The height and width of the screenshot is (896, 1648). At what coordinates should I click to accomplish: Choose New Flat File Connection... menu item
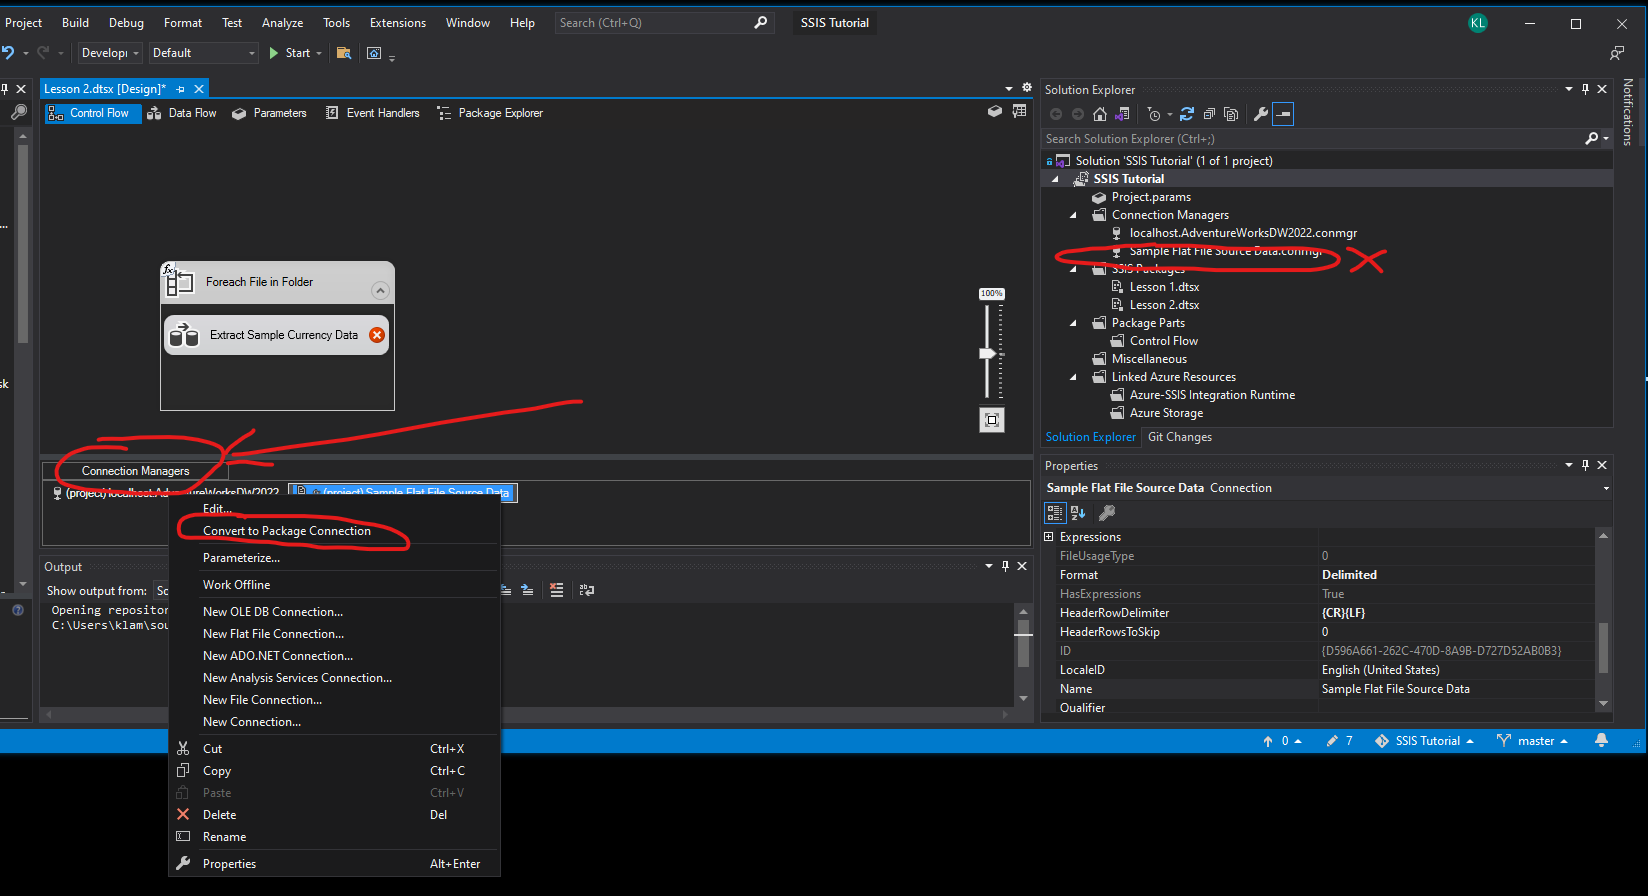coord(273,634)
